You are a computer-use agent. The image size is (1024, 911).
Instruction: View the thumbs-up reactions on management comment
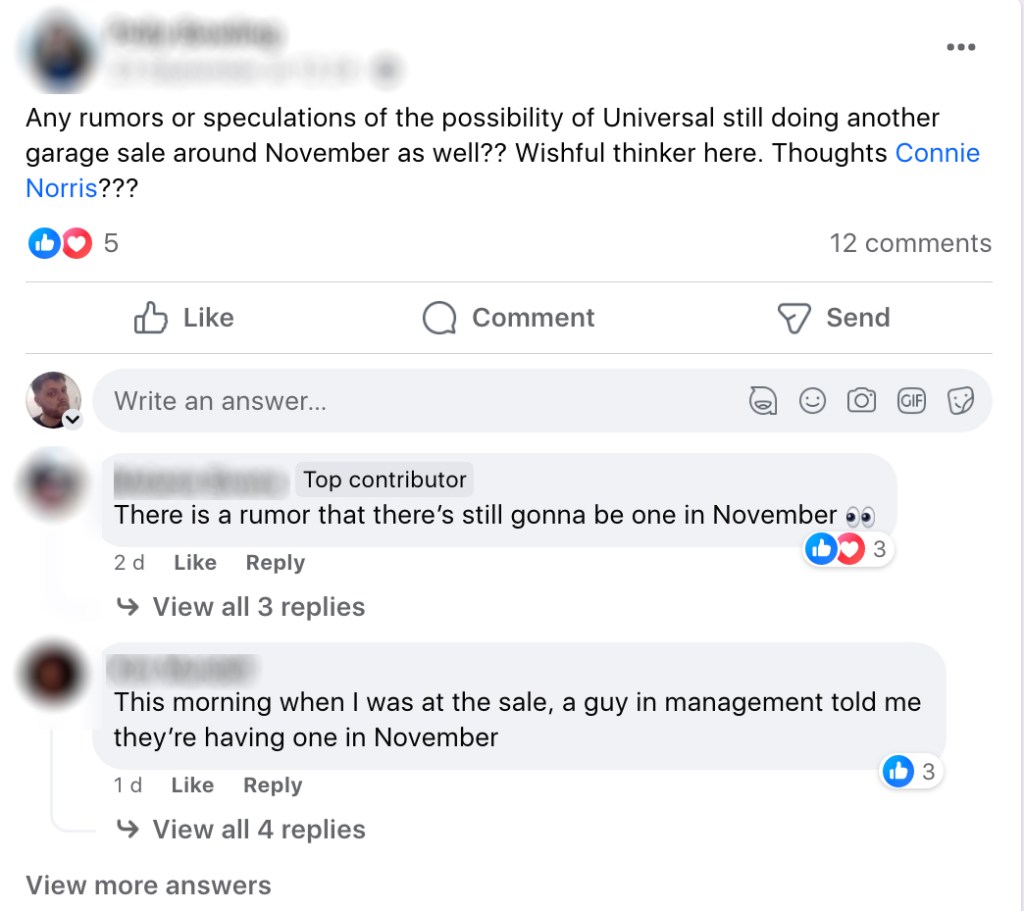pos(911,771)
